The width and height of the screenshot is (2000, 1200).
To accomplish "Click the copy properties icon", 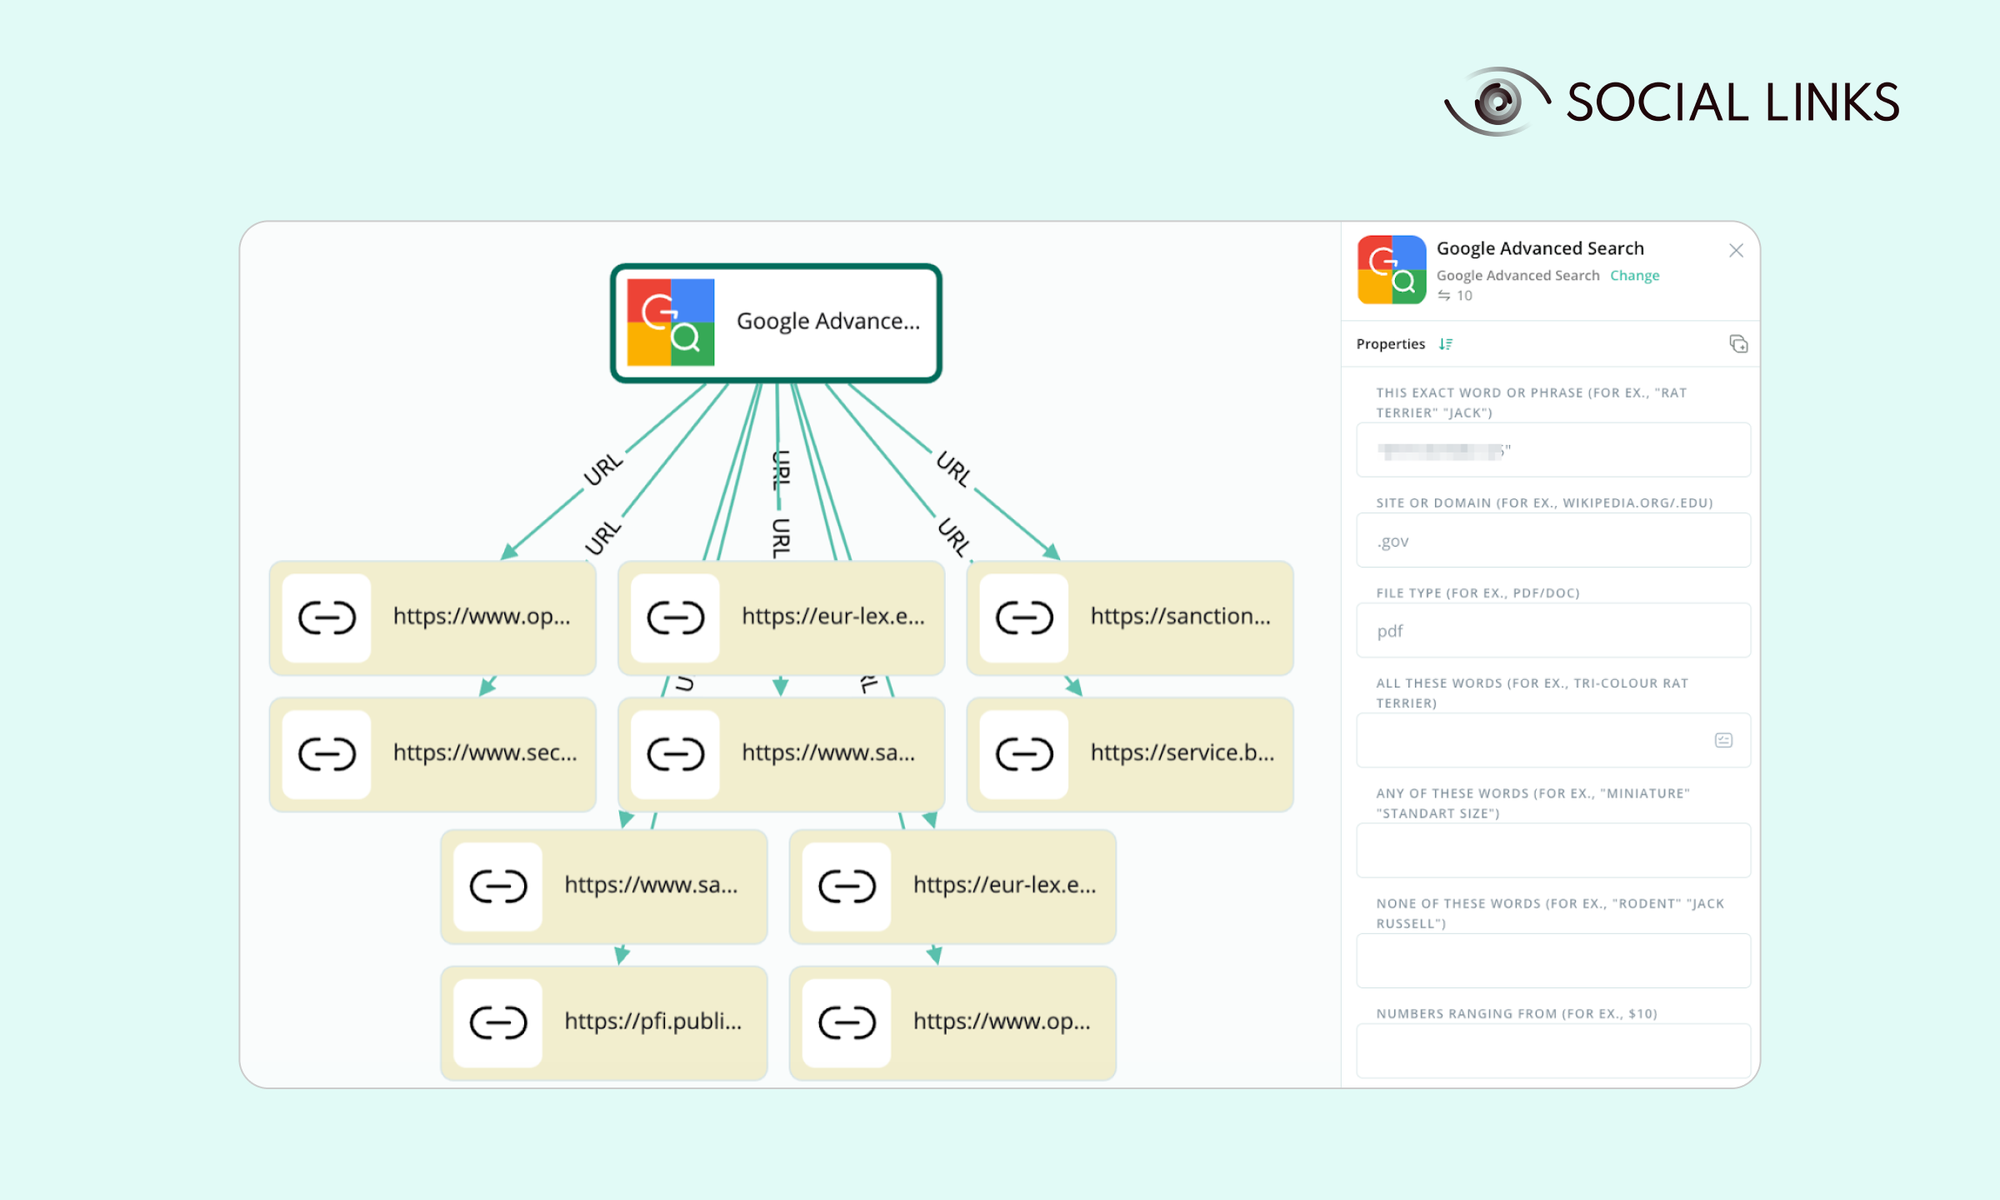I will (x=1738, y=344).
